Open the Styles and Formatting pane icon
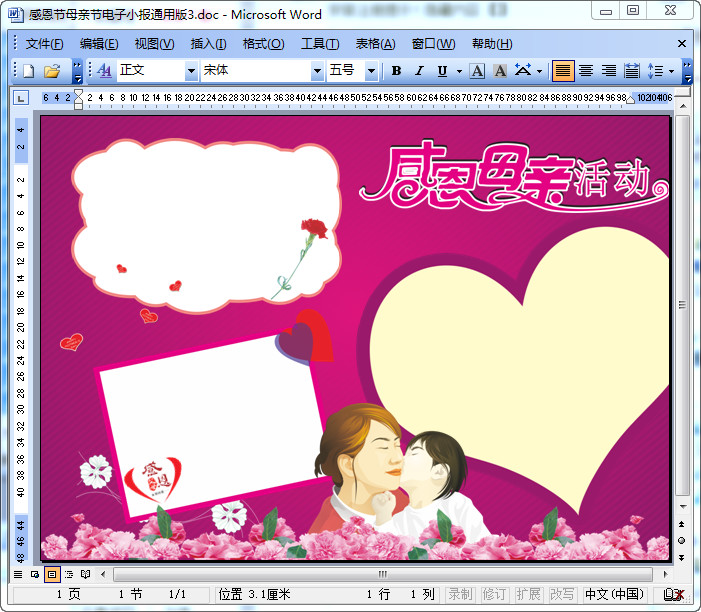This screenshot has width=701, height=612. click(x=104, y=71)
